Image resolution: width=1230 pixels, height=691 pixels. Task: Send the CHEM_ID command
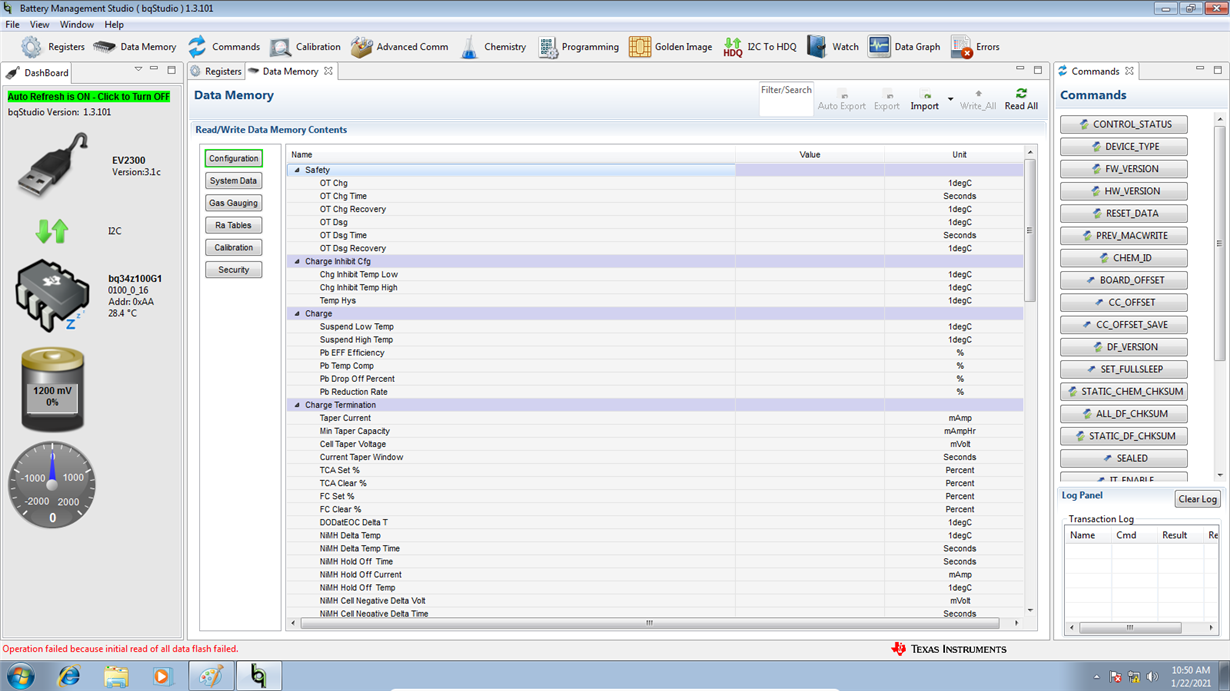coord(1124,258)
